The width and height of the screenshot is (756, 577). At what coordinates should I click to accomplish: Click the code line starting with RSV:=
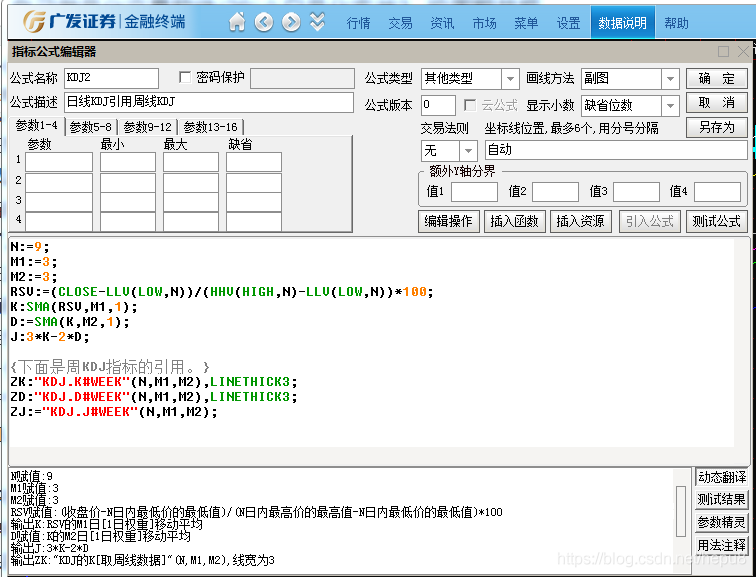(x=222, y=292)
